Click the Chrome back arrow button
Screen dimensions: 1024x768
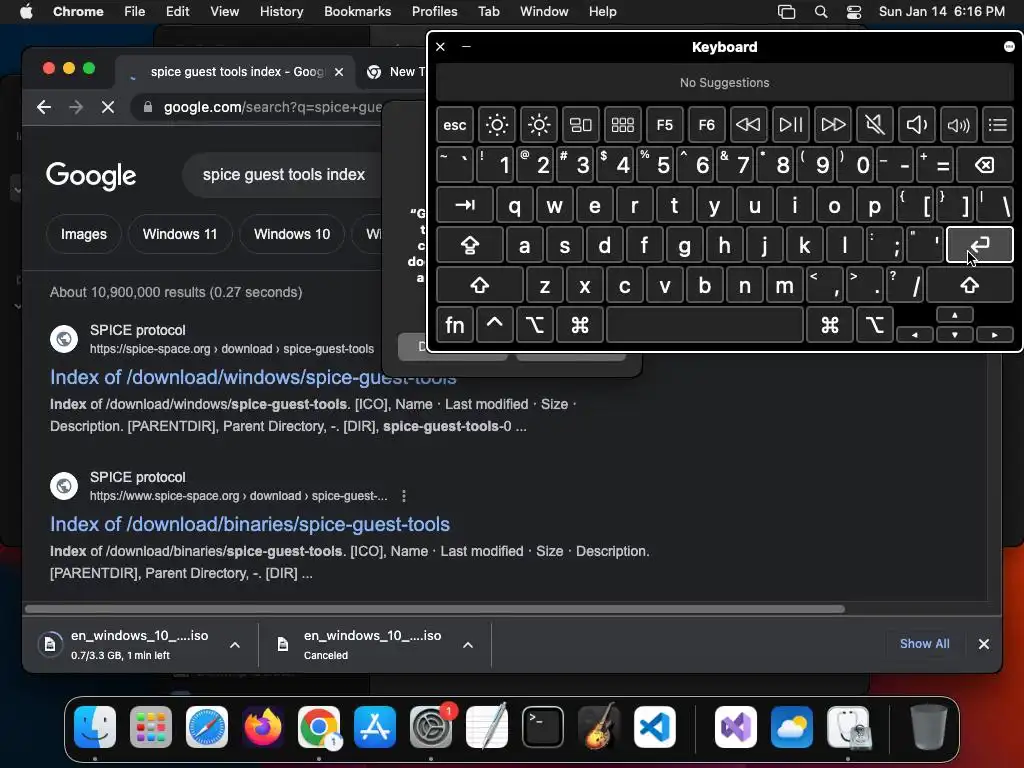44,107
